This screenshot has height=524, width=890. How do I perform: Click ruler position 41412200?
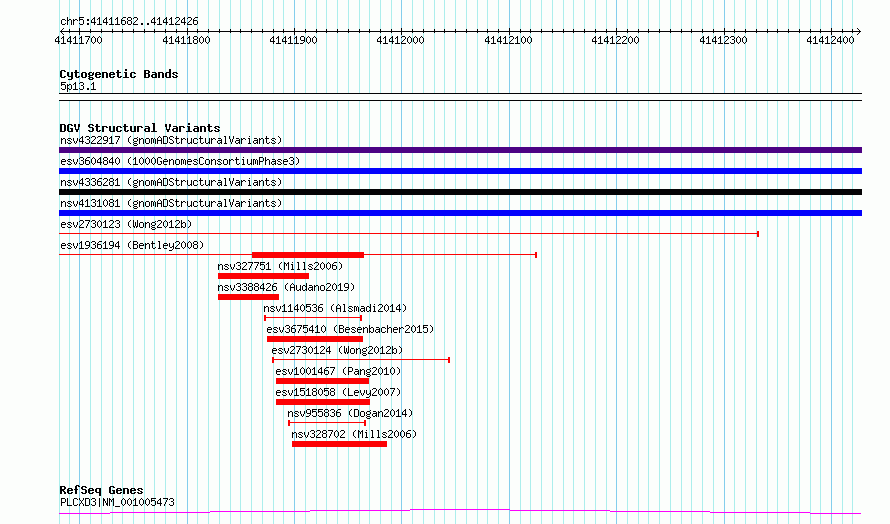point(616,40)
